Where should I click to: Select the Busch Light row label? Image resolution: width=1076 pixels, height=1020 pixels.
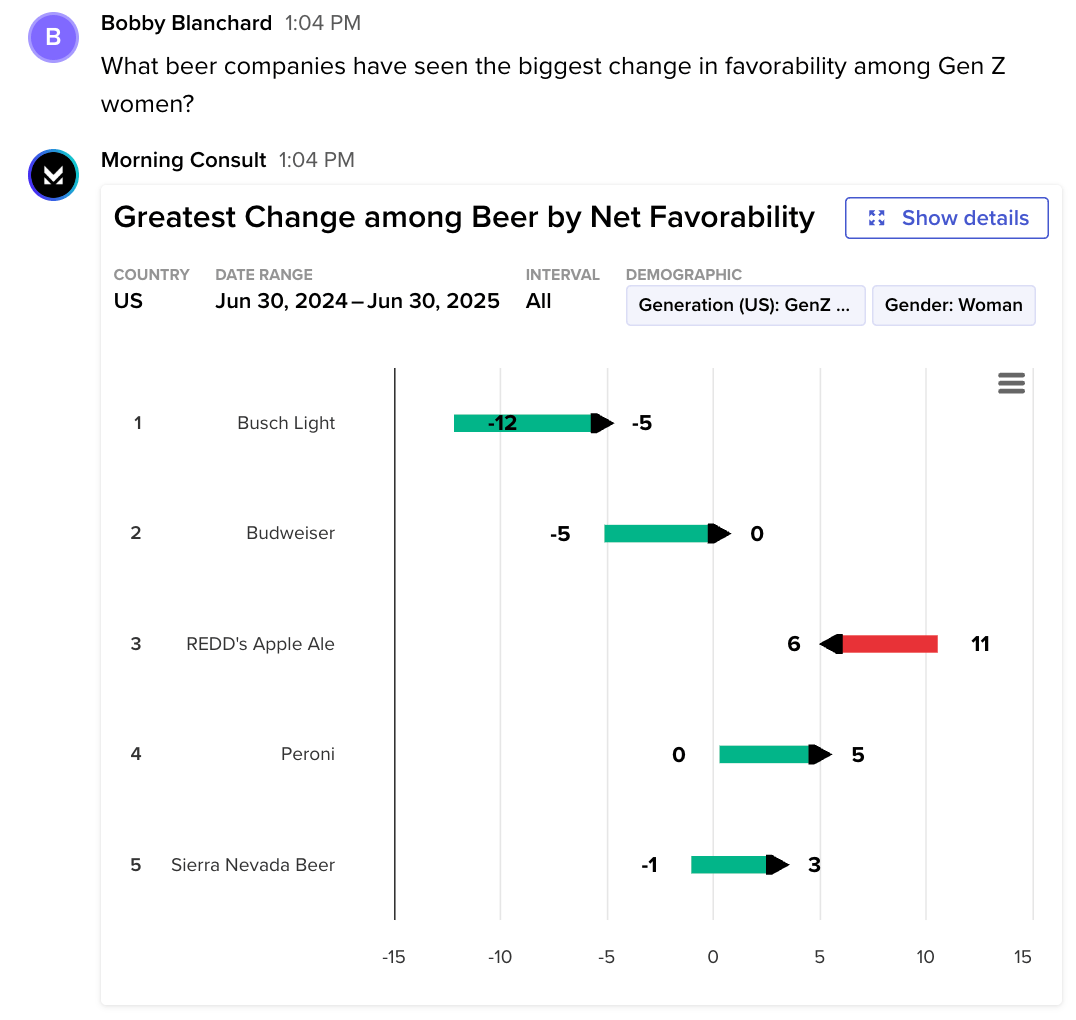[x=286, y=423]
